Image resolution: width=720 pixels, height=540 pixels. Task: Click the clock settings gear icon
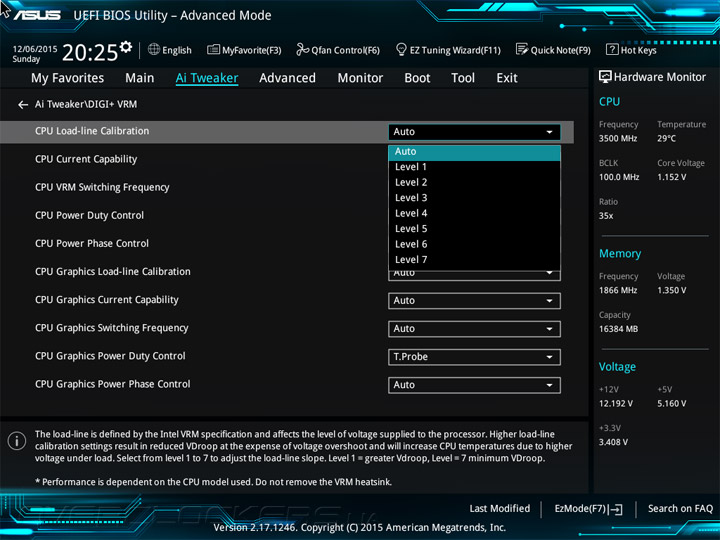click(x=126, y=46)
